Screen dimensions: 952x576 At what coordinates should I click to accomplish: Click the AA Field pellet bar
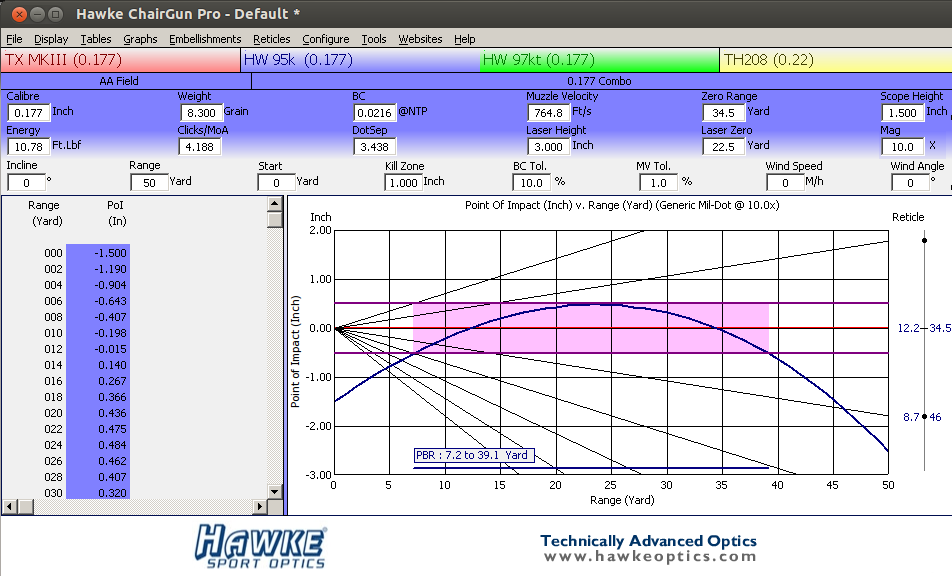click(126, 81)
